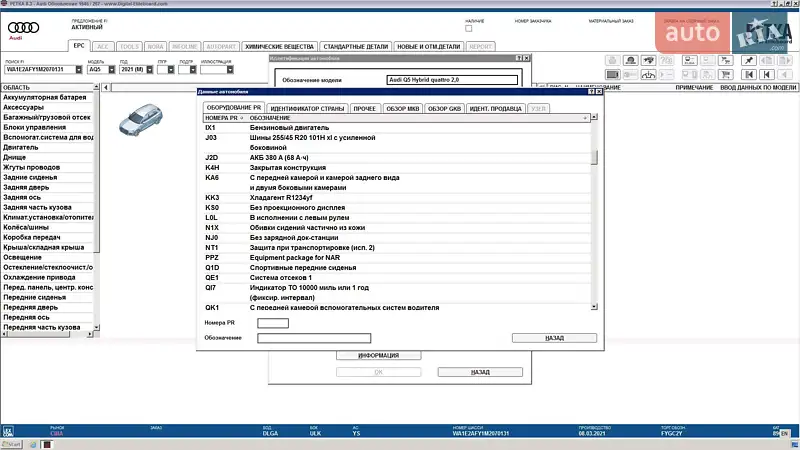Image resolution: width=800 pixels, height=450 pixels.
Task: Open the Модель AQ5 dropdown
Action: 110,70
